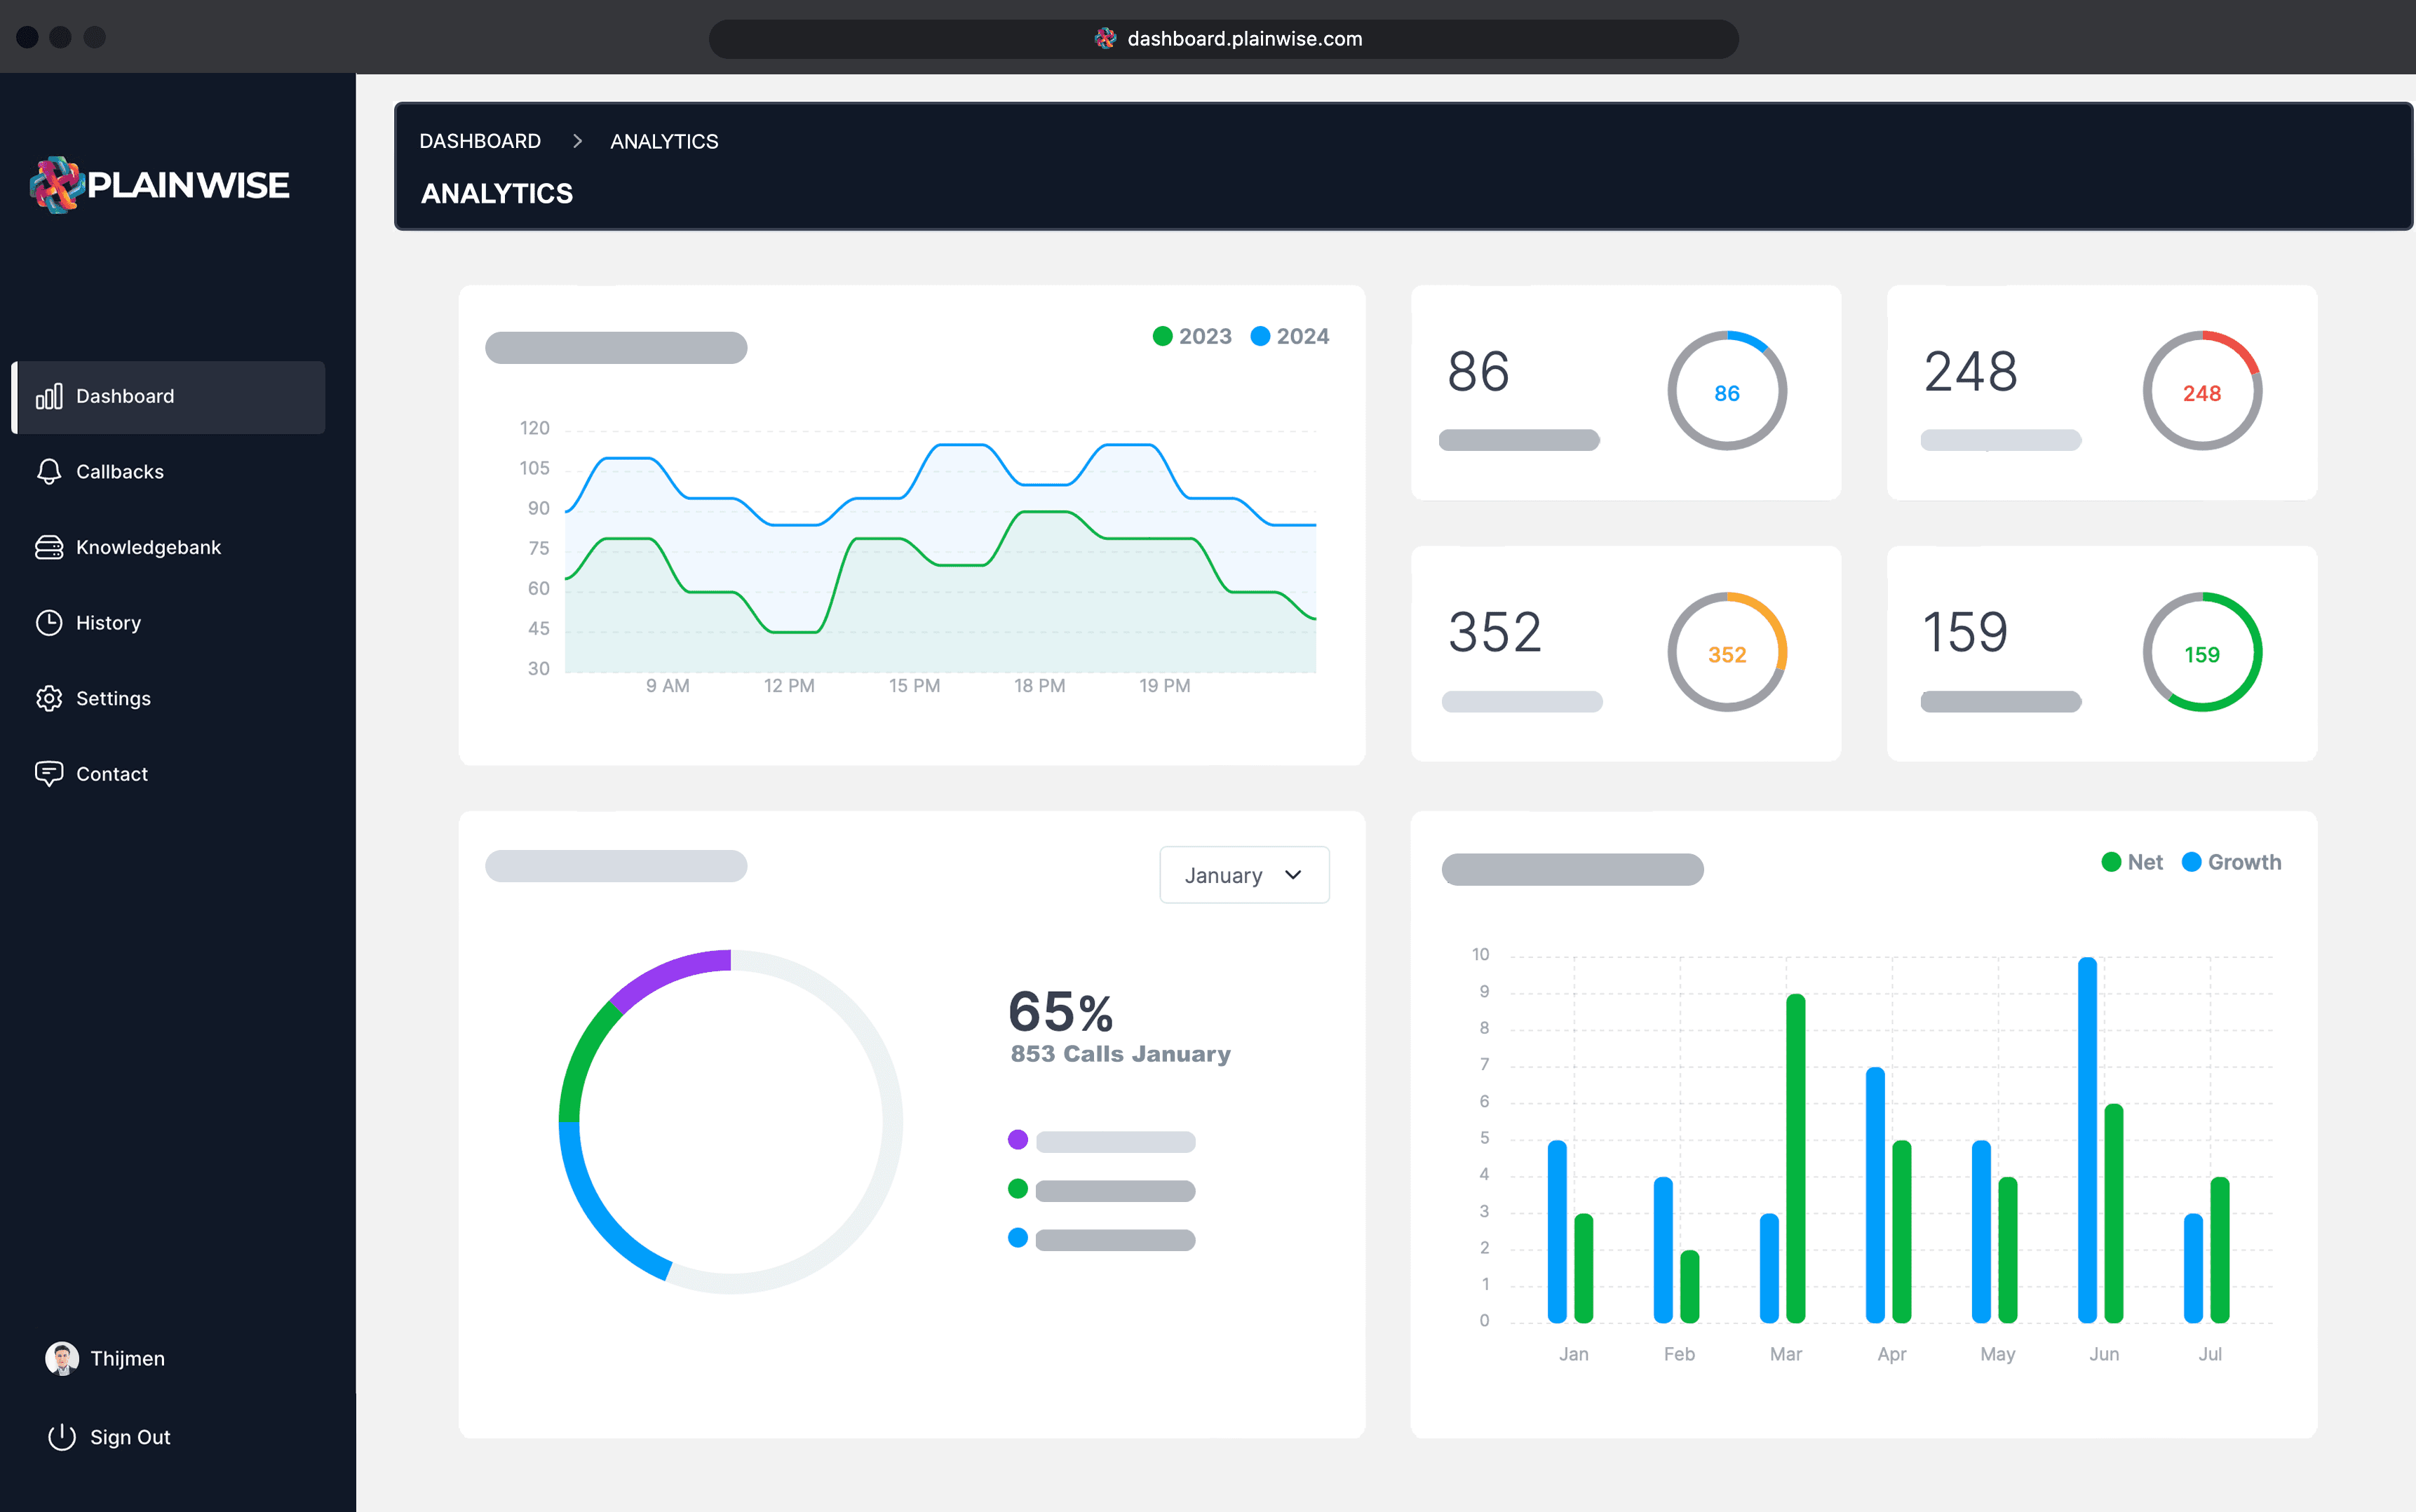
Task: Click the Callbacks icon in sidebar
Action: pyautogui.click(x=49, y=472)
